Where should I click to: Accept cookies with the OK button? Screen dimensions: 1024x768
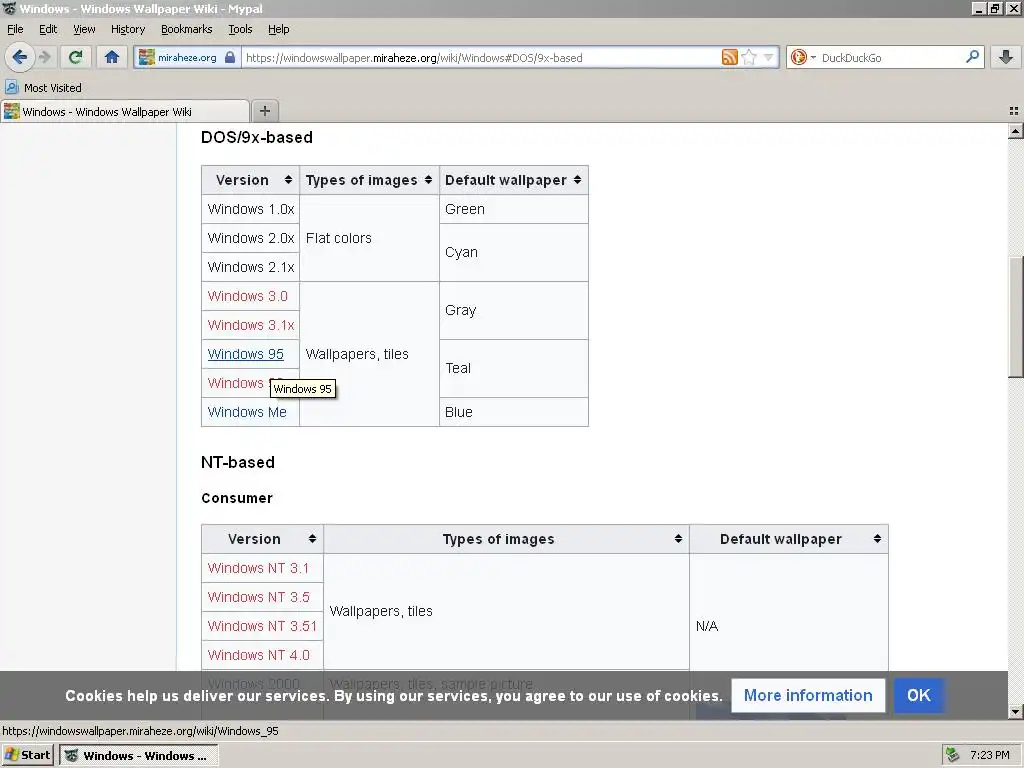(918, 696)
